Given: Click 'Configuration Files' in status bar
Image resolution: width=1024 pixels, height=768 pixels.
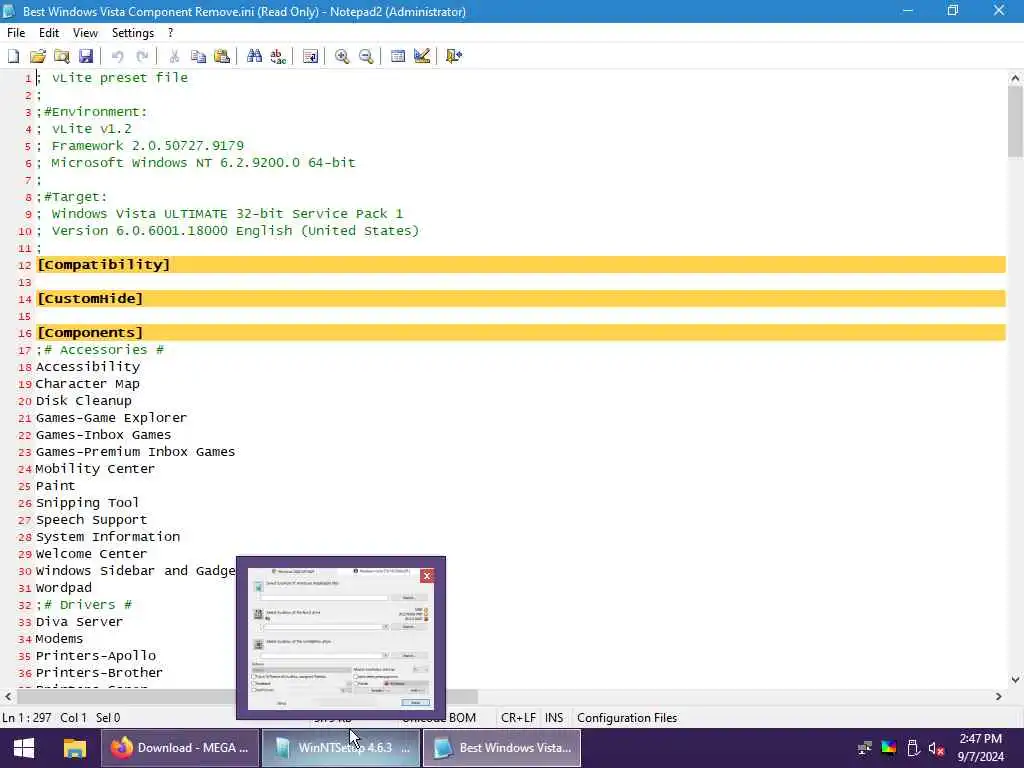Looking at the screenshot, I should (x=627, y=718).
